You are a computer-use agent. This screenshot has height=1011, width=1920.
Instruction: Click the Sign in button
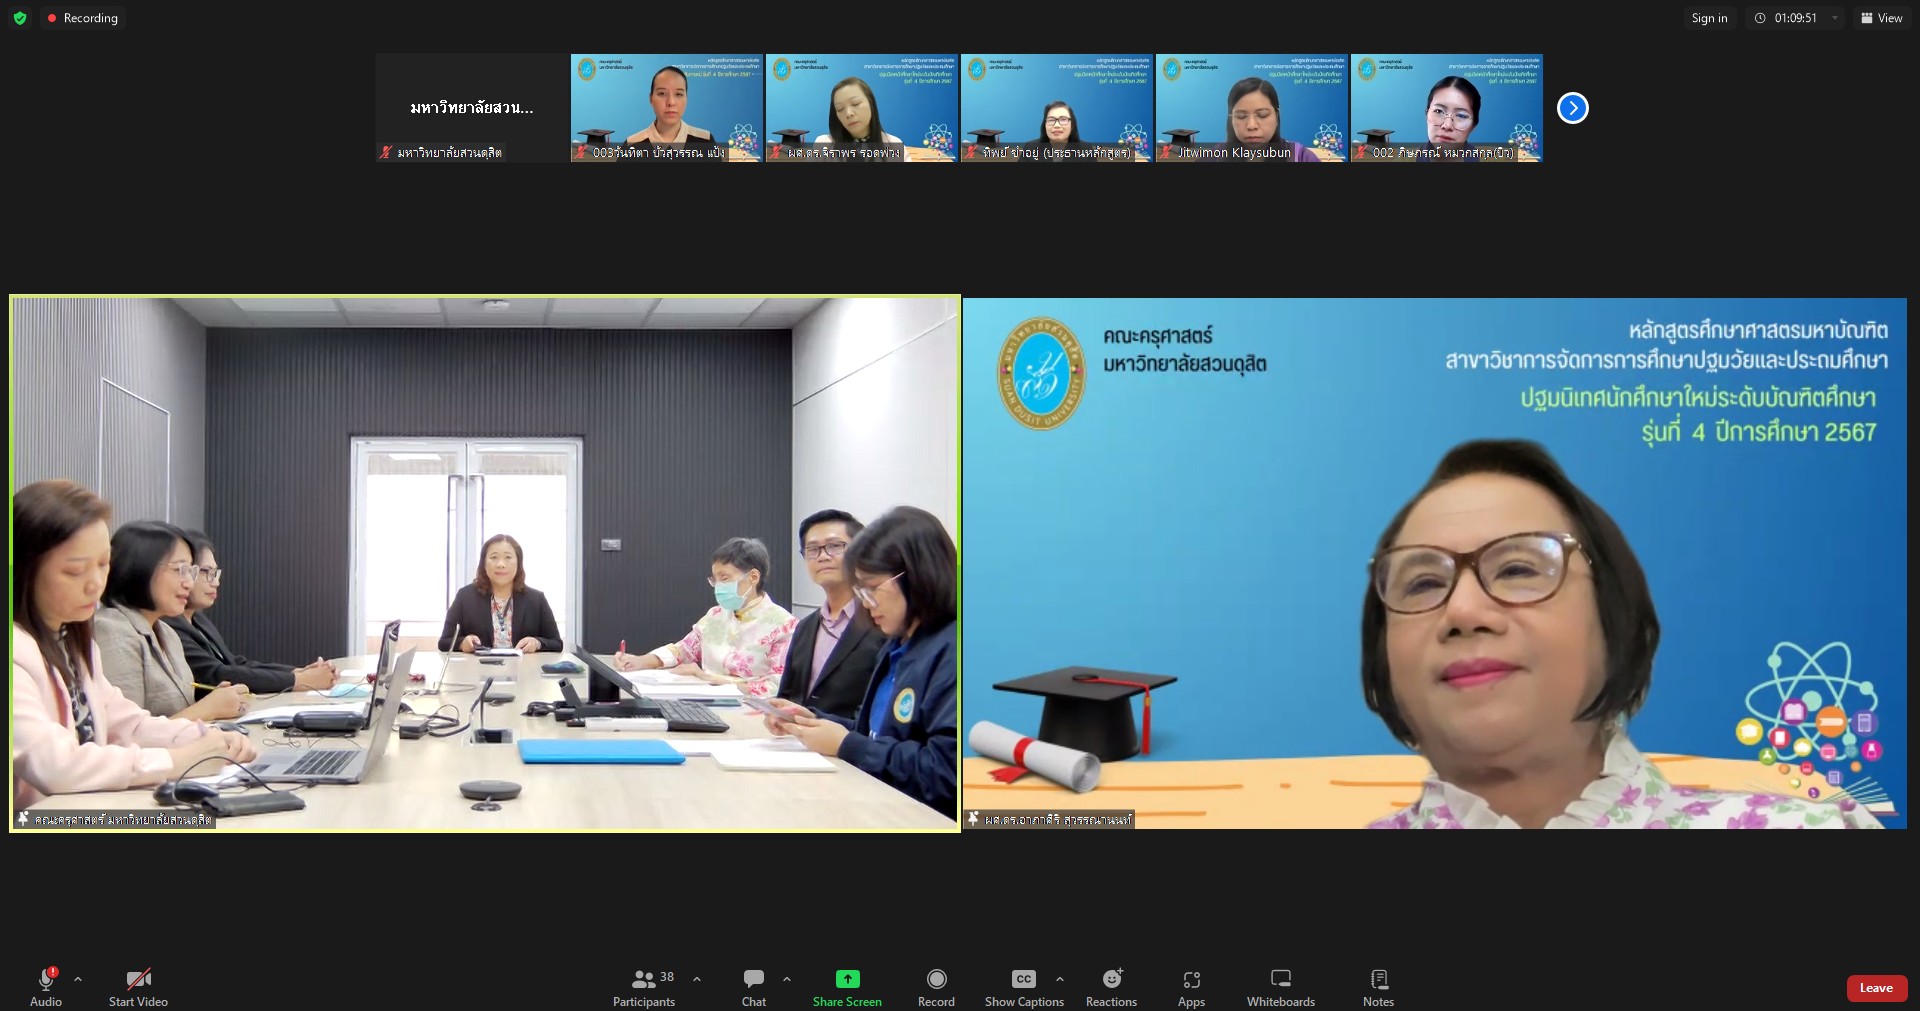point(1709,18)
